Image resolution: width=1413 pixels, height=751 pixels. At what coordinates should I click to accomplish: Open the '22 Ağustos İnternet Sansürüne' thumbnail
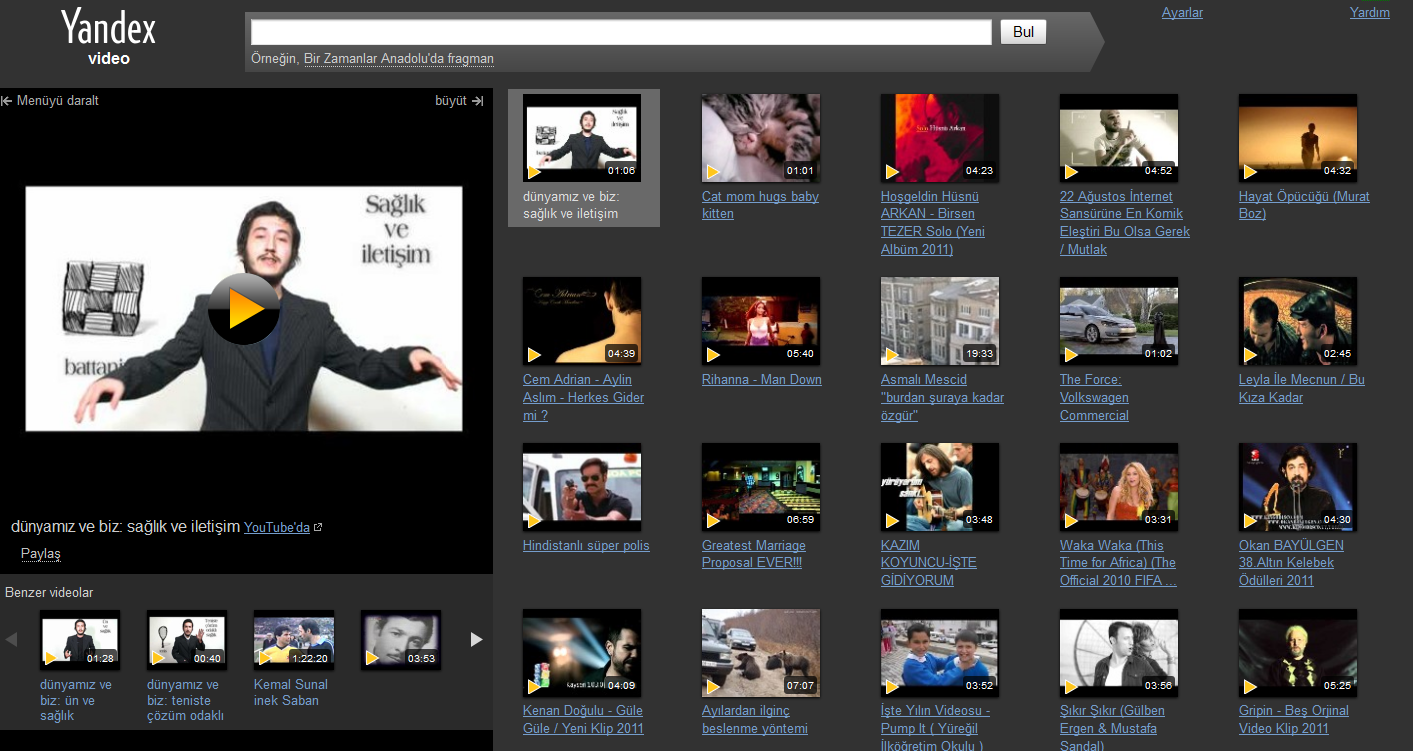1119,138
